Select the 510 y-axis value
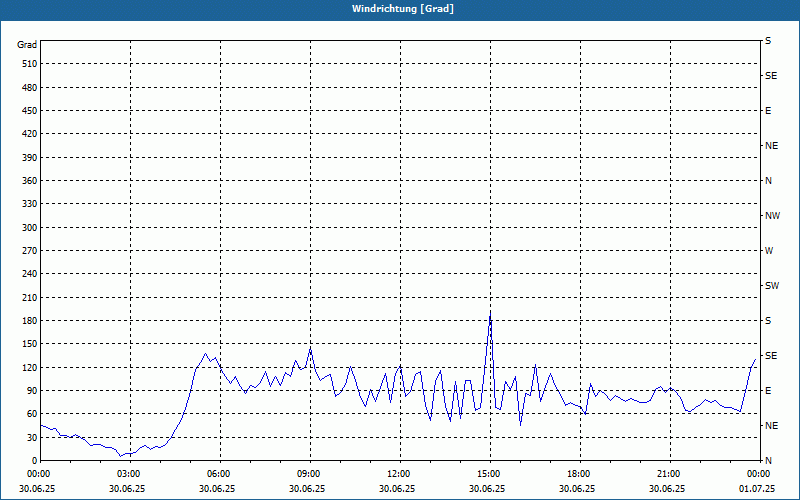Image resolution: width=800 pixels, height=500 pixels. click(x=30, y=64)
